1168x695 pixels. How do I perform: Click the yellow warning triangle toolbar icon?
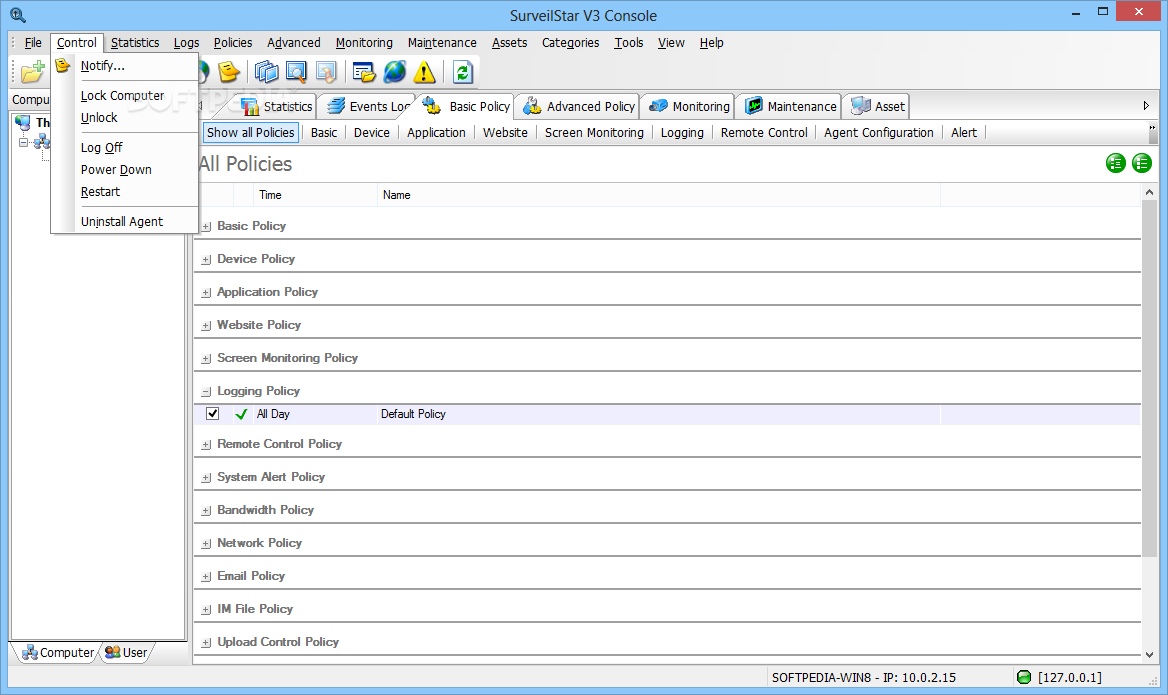tap(425, 72)
